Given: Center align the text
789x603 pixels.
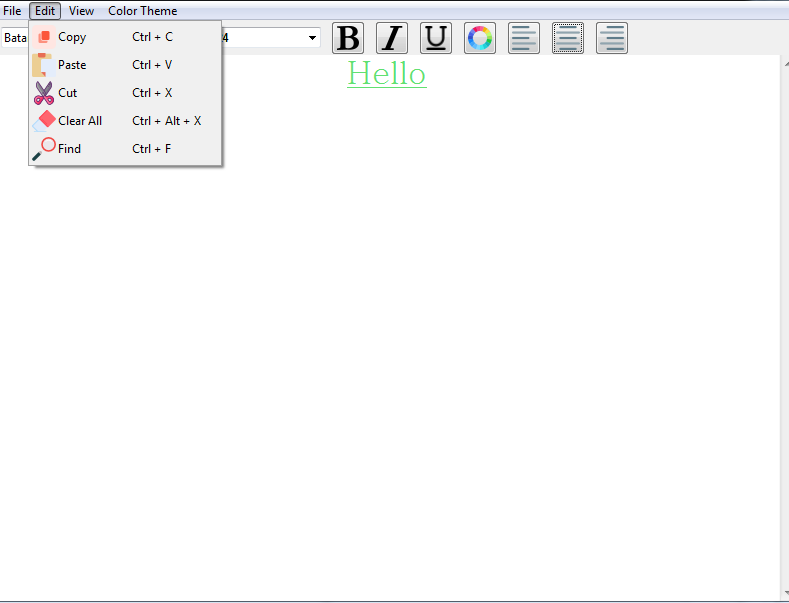Looking at the screenshot, I should tap(568, 38).
